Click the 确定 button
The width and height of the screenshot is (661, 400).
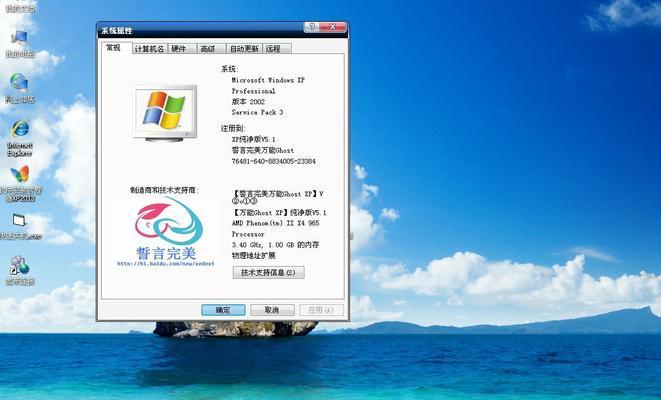(223, 310)
